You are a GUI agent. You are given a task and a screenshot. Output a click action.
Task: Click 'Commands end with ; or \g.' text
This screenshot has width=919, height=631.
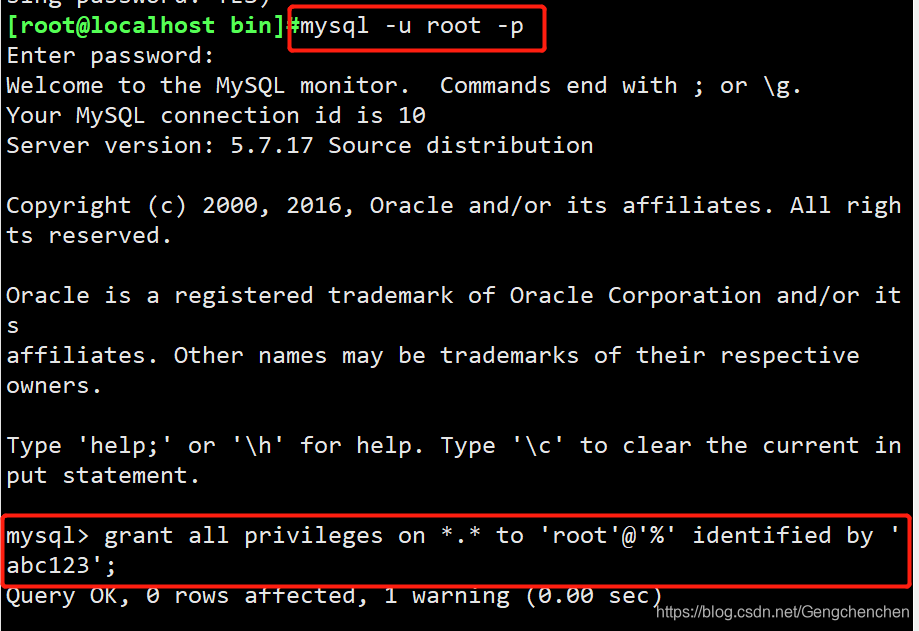point(620,86)
